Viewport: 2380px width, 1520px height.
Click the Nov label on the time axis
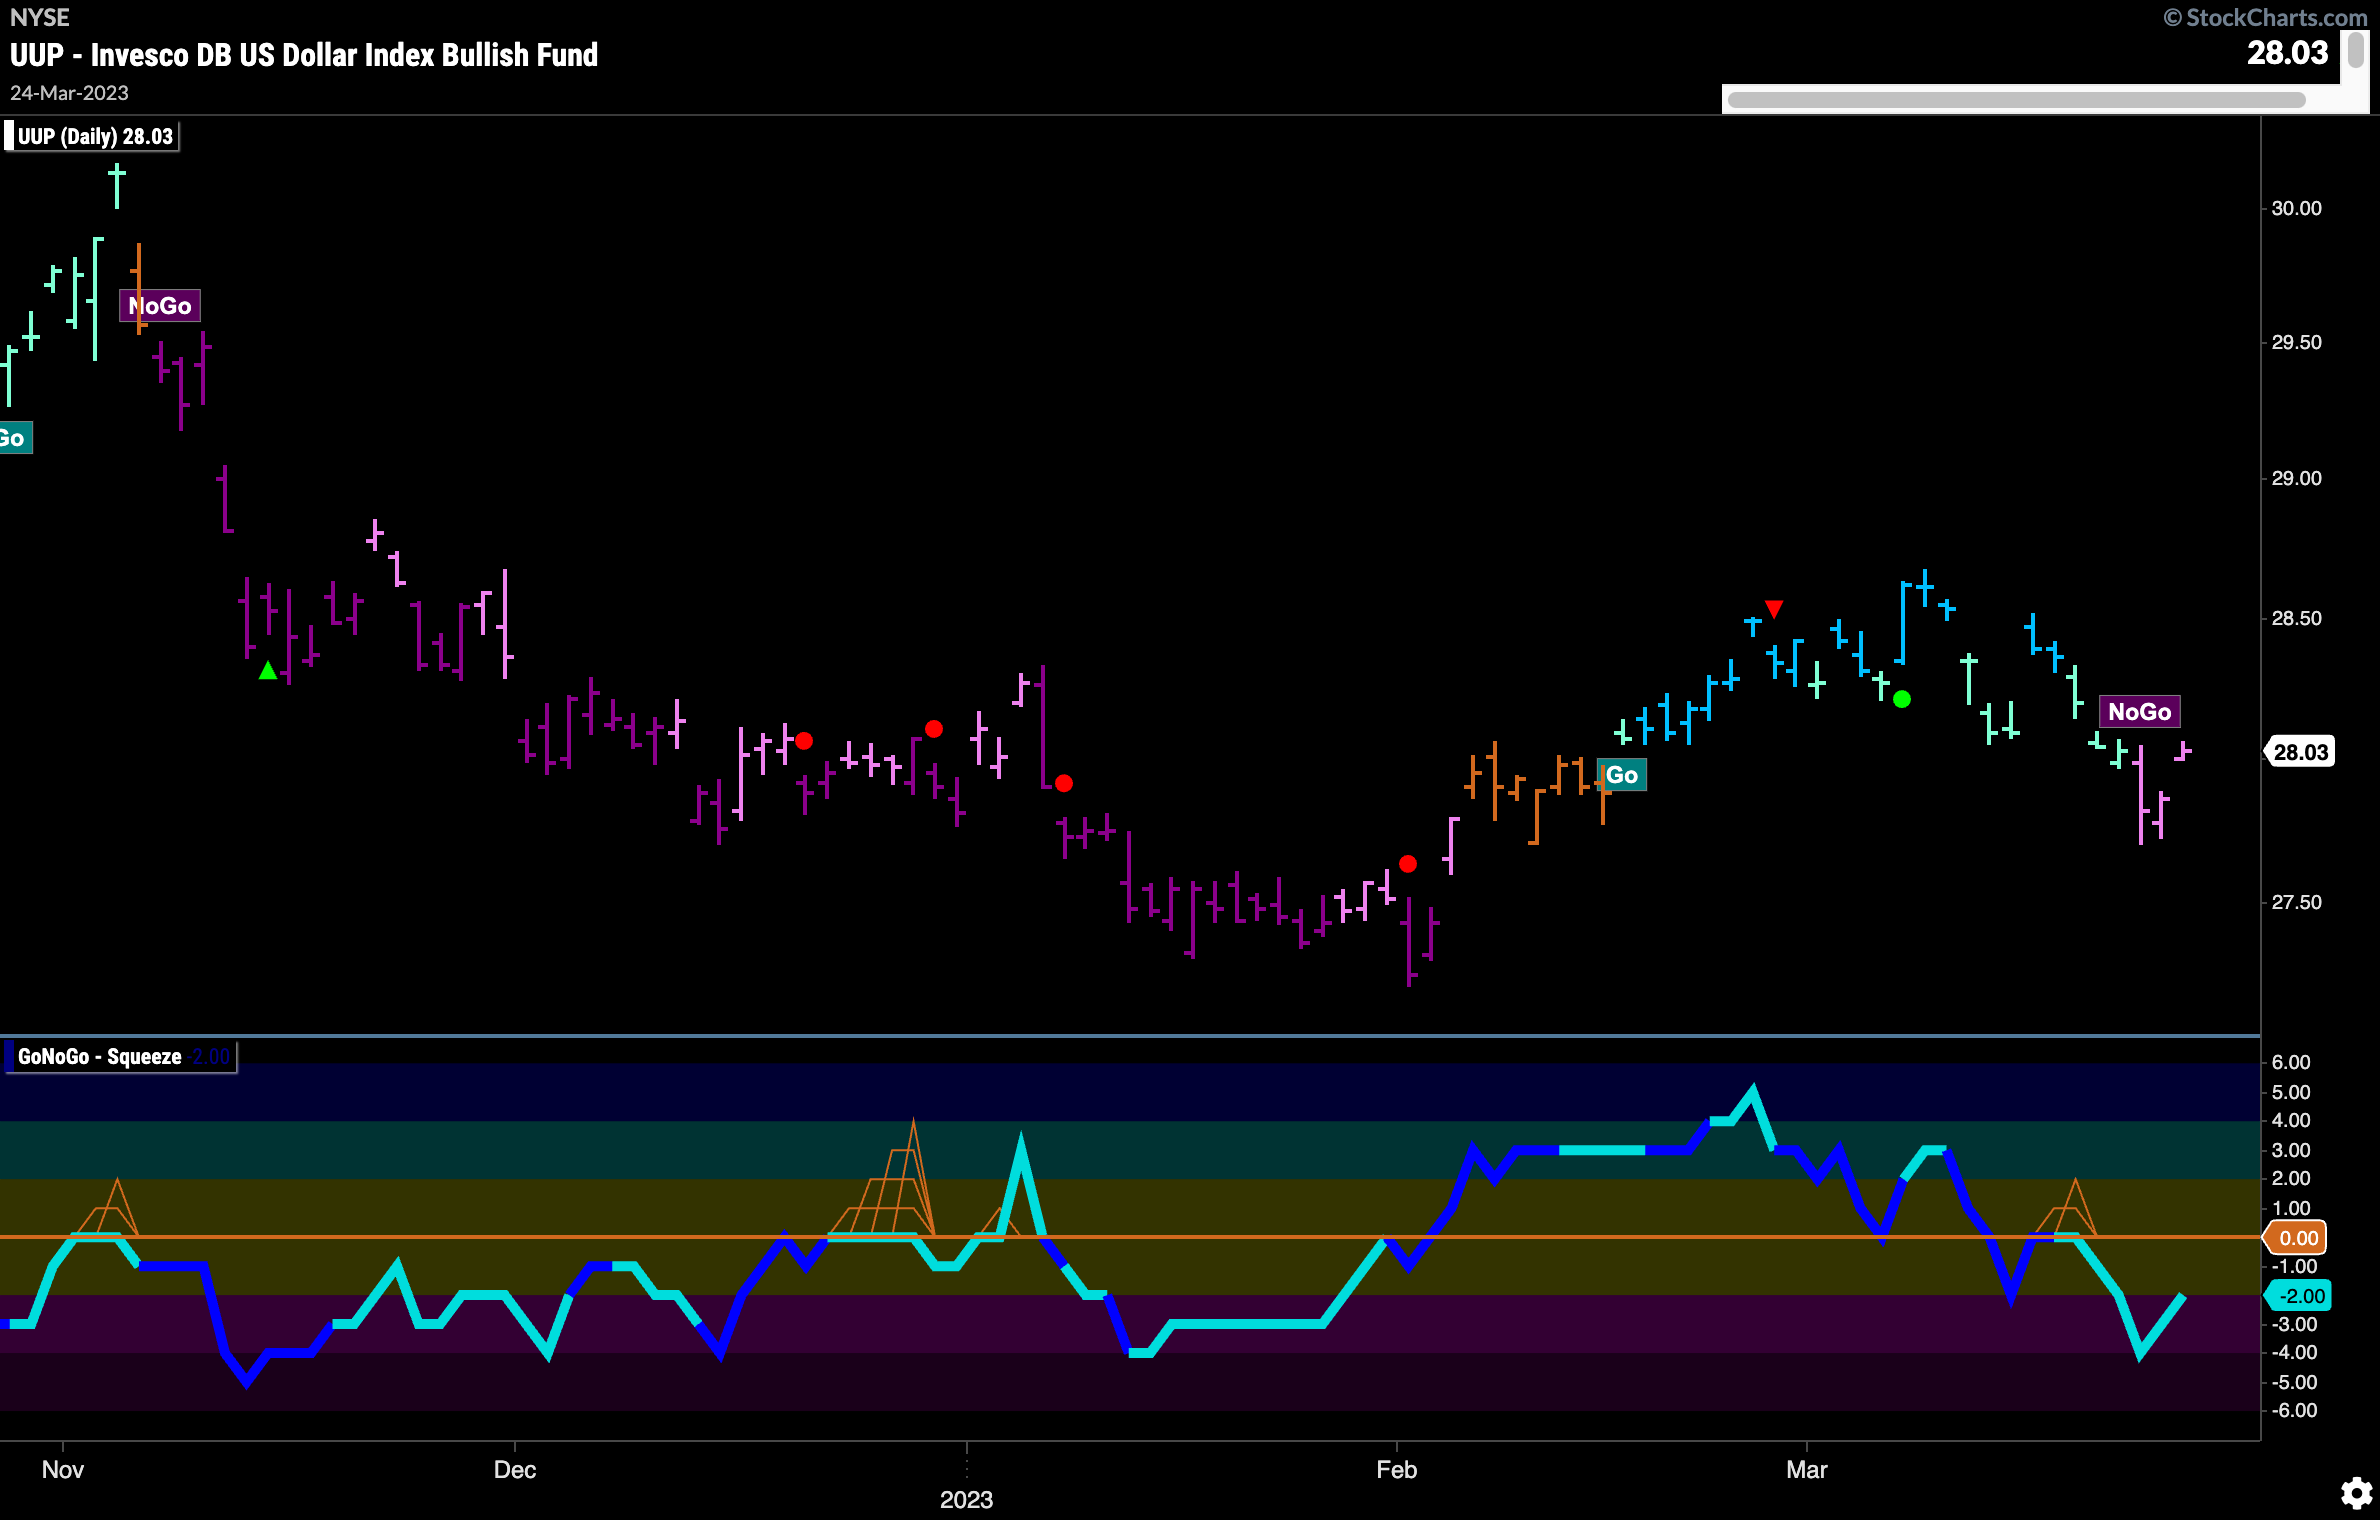coord(62,1469)
